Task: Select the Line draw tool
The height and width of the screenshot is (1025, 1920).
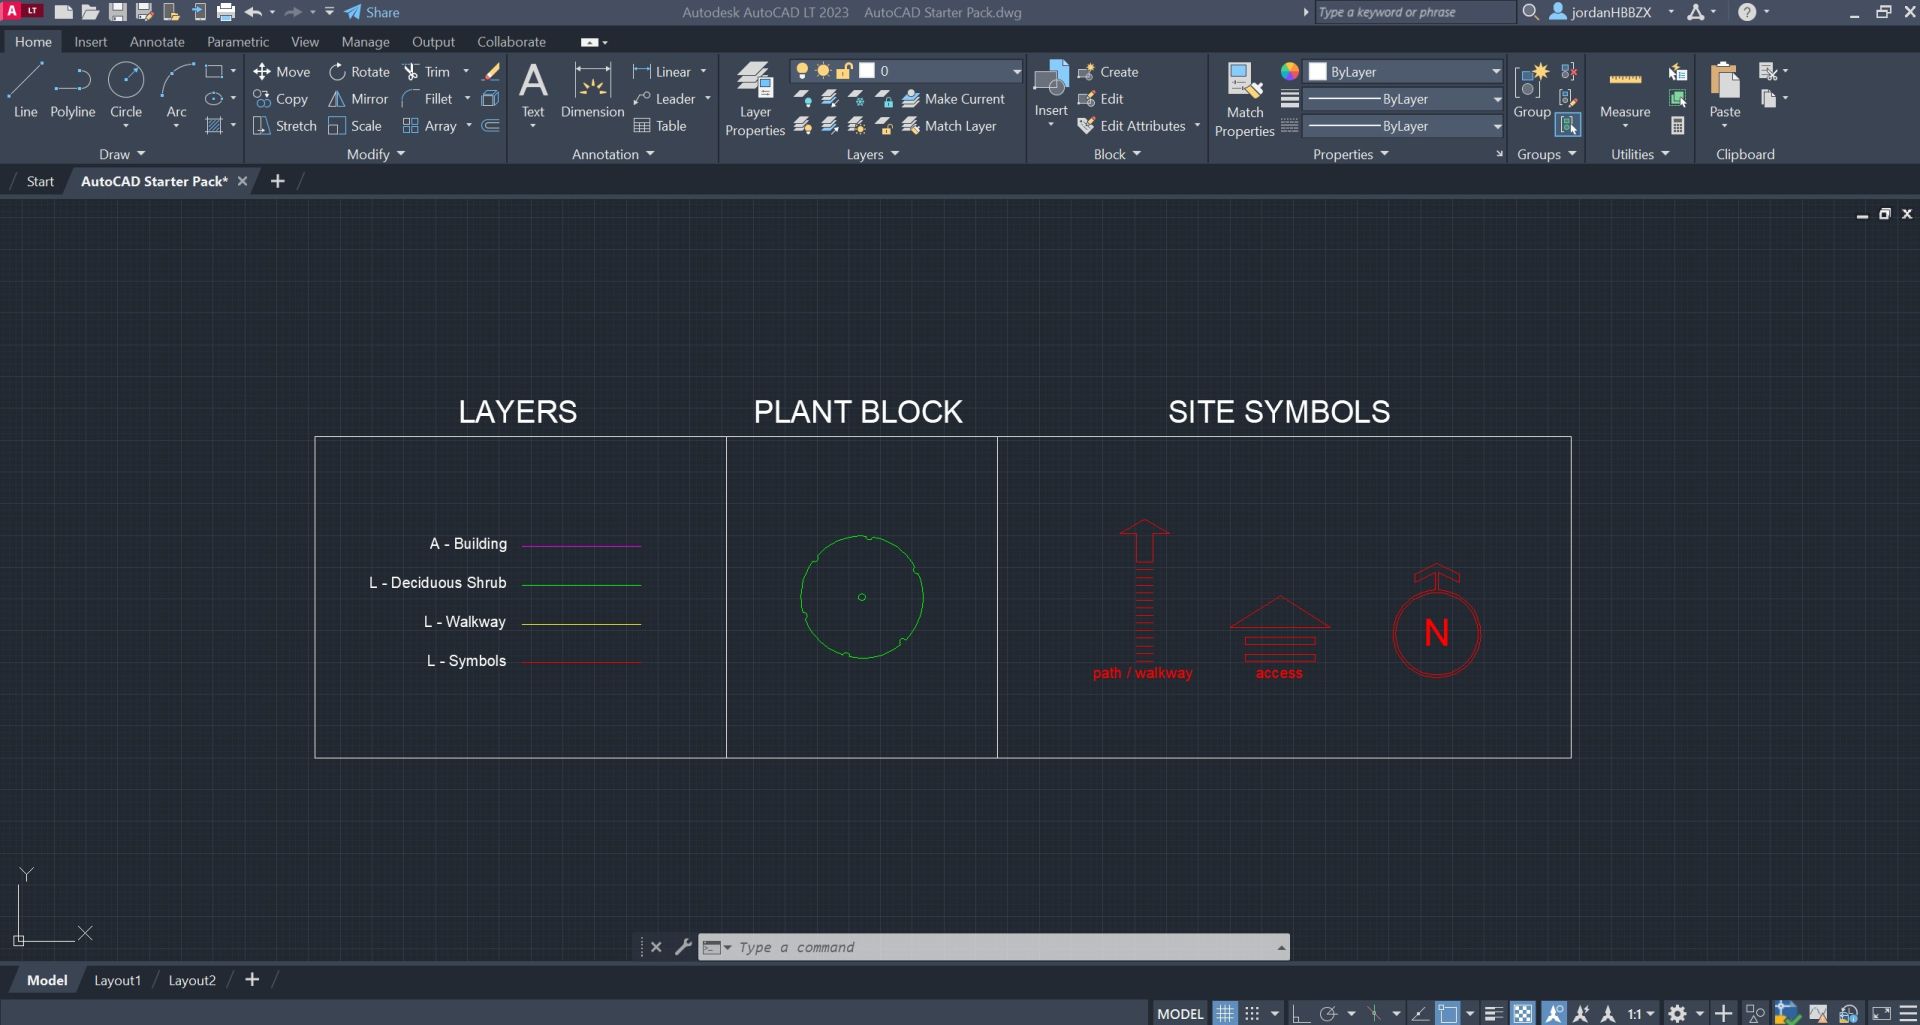Action: point(25,90)
